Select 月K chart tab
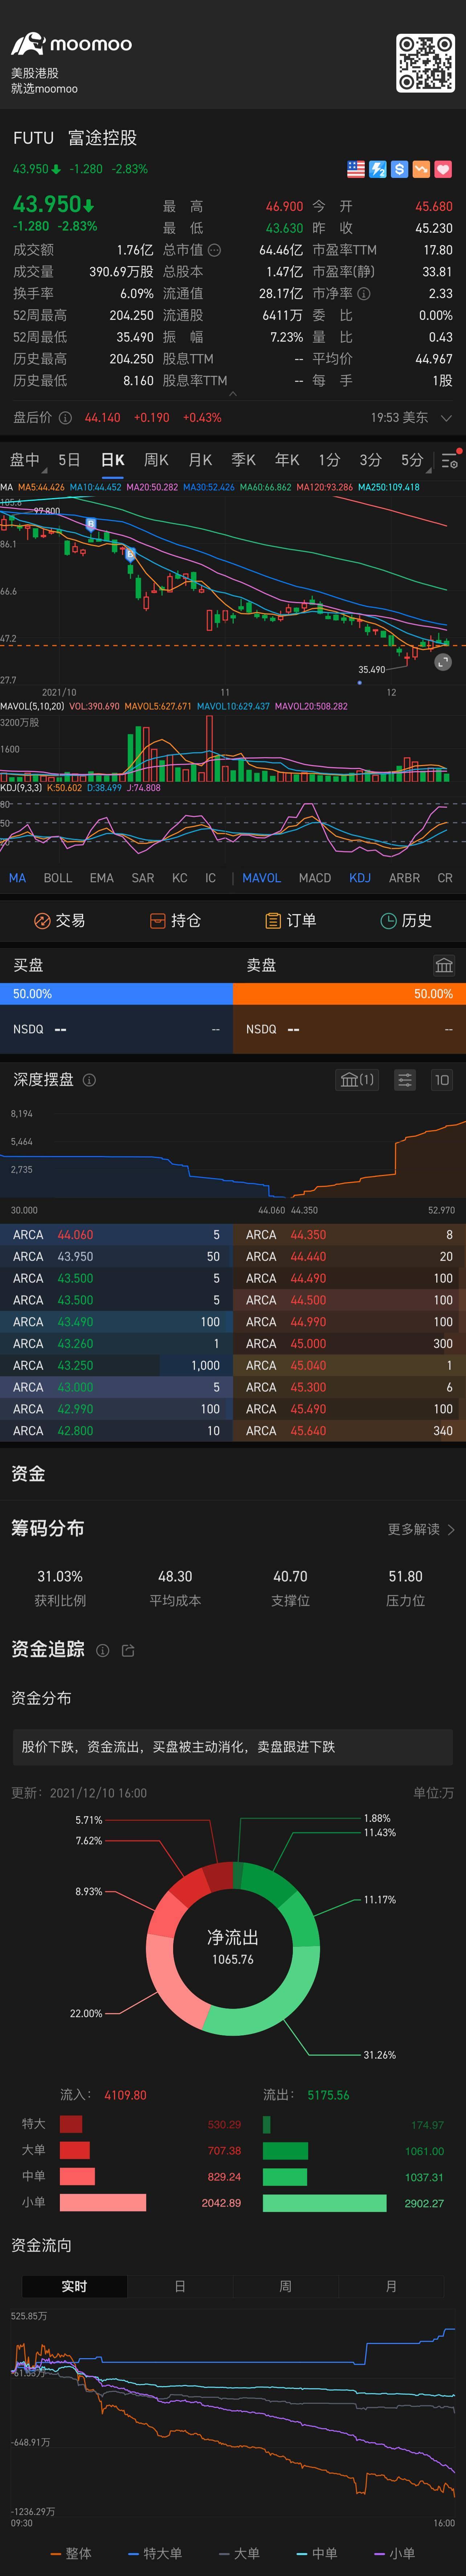 pyautogui.click(x=200, y=460)
